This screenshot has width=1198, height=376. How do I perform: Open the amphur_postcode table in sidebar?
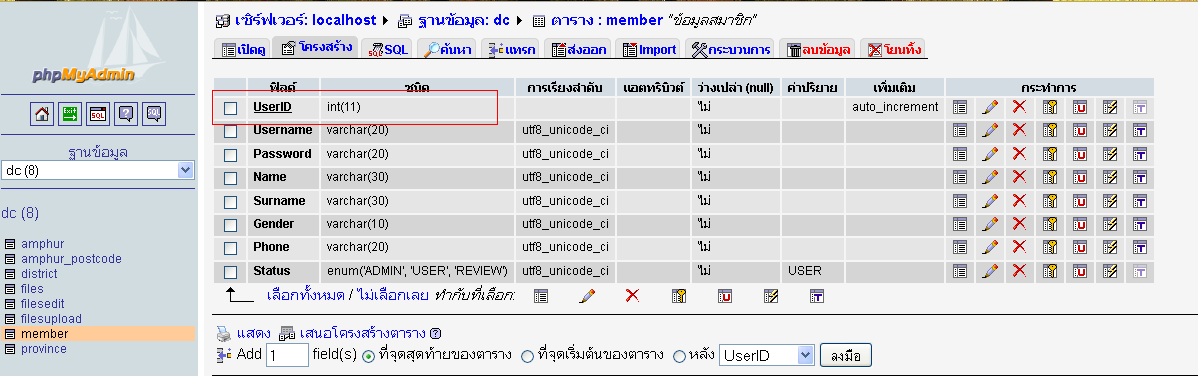click(x=71, y=259)
